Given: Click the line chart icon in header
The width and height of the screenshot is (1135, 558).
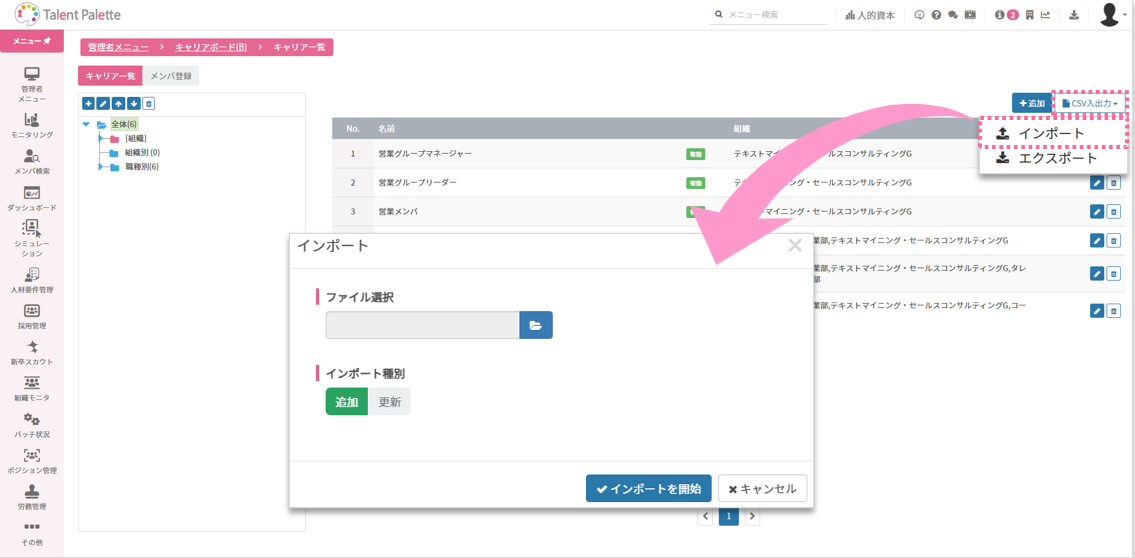Looking at the screenshot, I should (x=1045, y=14).
